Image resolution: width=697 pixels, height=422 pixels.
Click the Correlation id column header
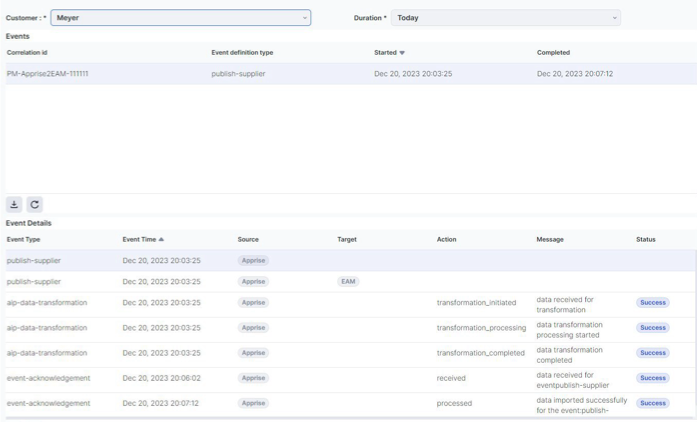coord(27,53)
